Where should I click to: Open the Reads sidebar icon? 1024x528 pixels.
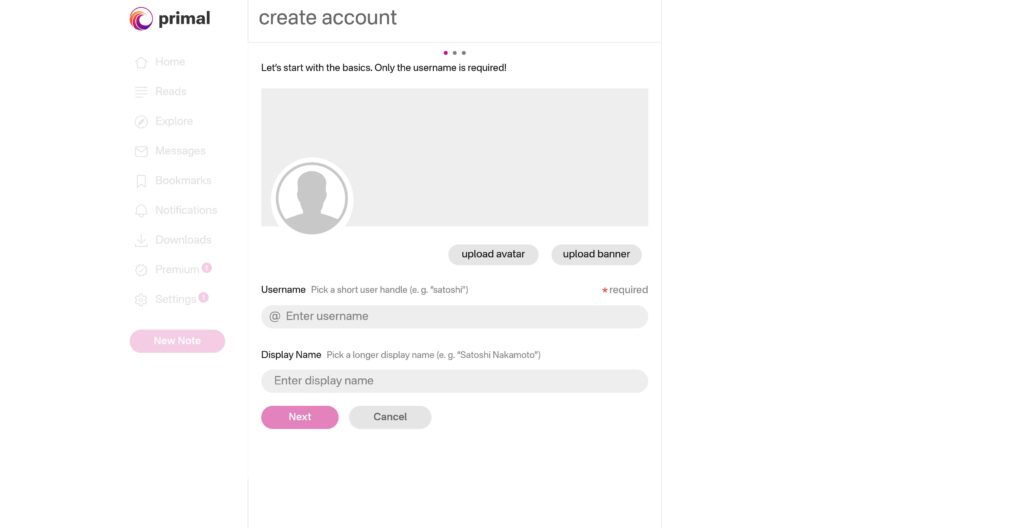pos(141,92)
